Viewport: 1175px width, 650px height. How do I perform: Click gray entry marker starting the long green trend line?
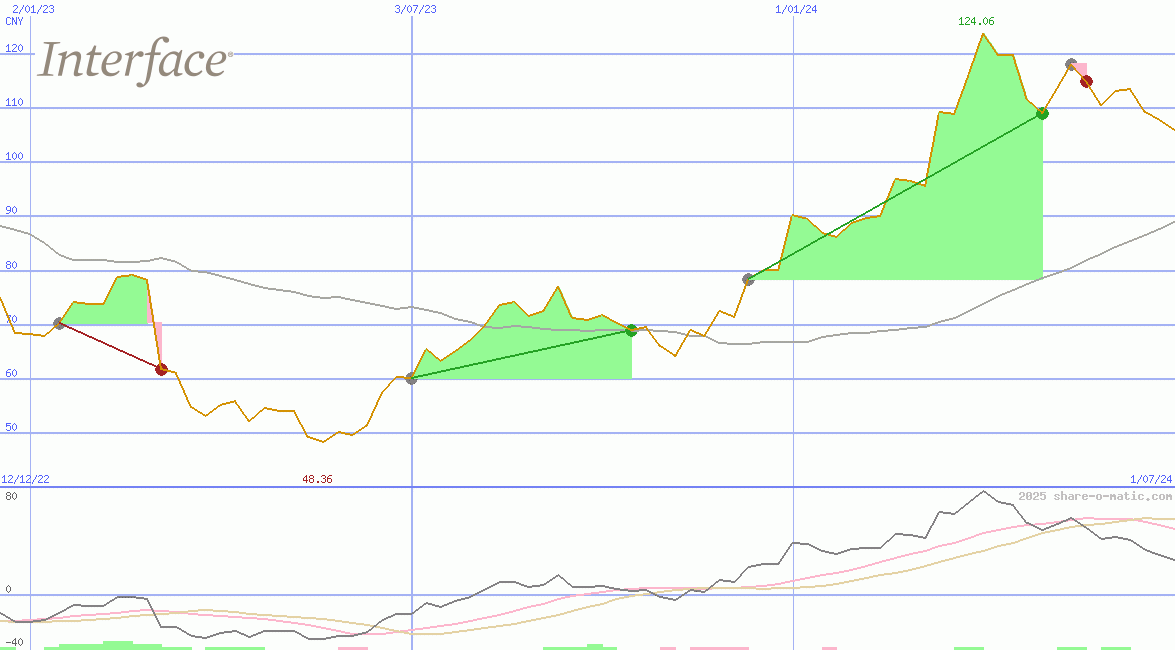(748, 279)
